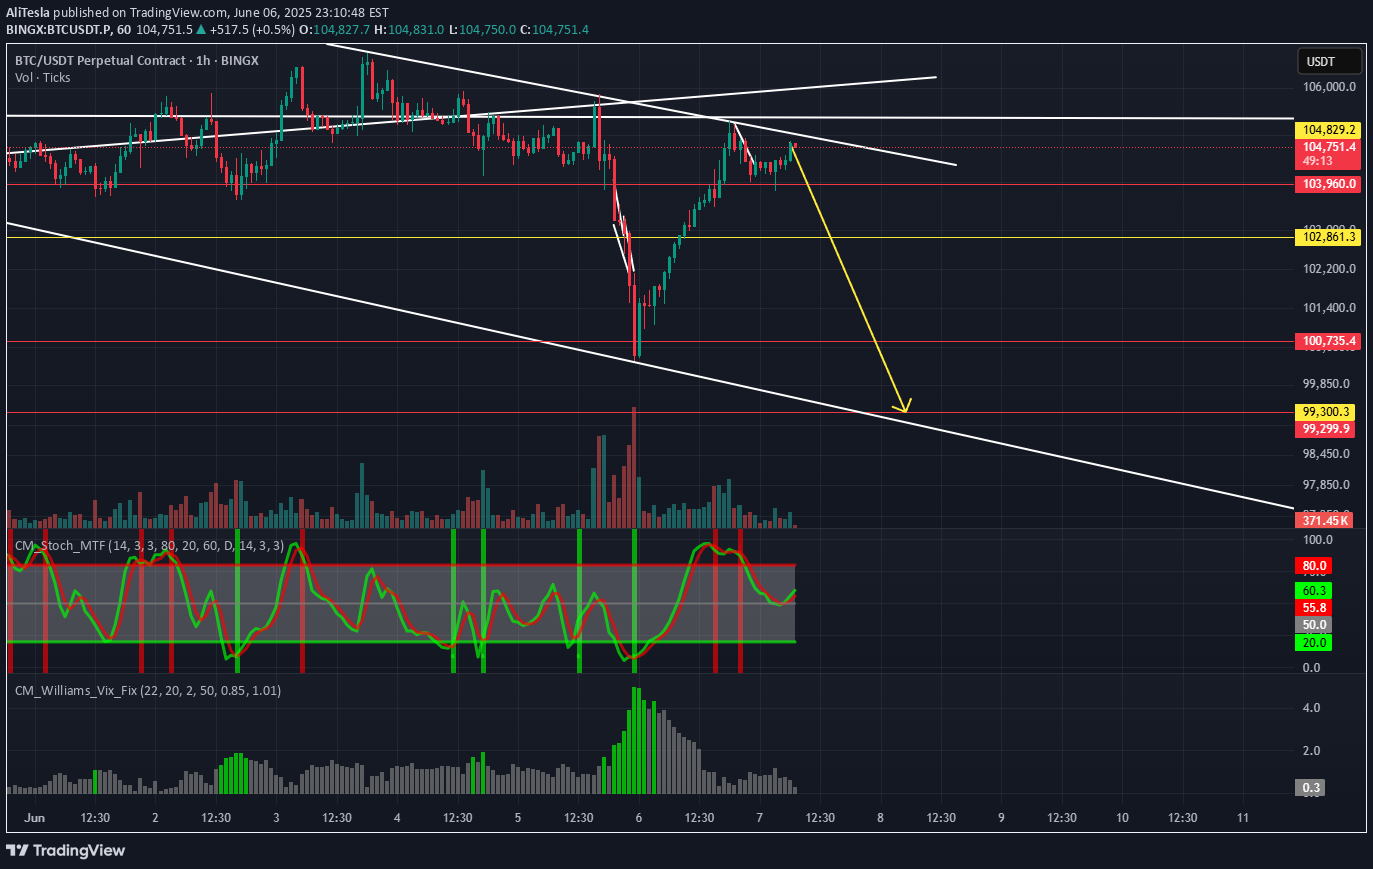Click the BTC/USDT Perpetual Contract chart title
The width and height of the screenshot is (1373, 869).
(x=137, y=61)
